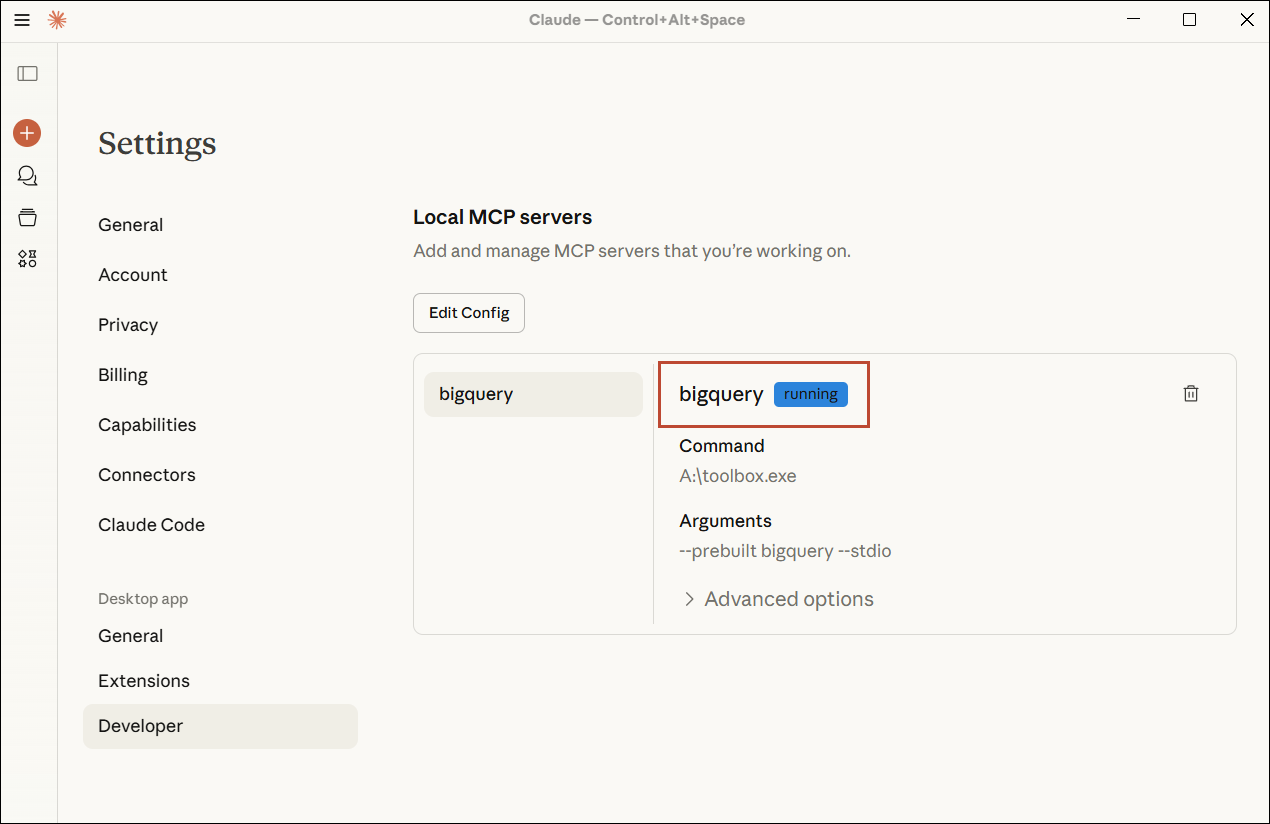Click the Arguments label
The height and width of the screenshot is (824, 1270).
[726, 521]
